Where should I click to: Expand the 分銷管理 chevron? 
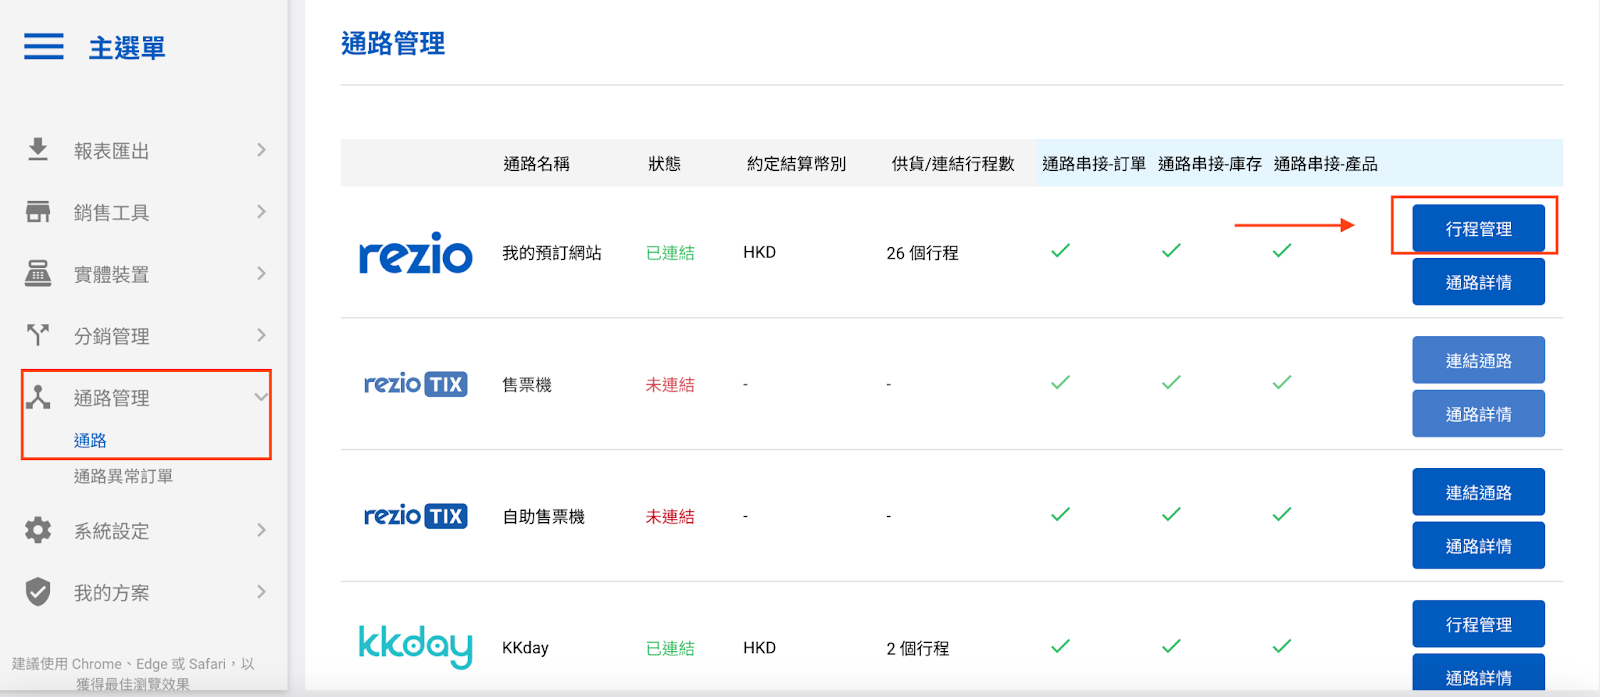261,335
